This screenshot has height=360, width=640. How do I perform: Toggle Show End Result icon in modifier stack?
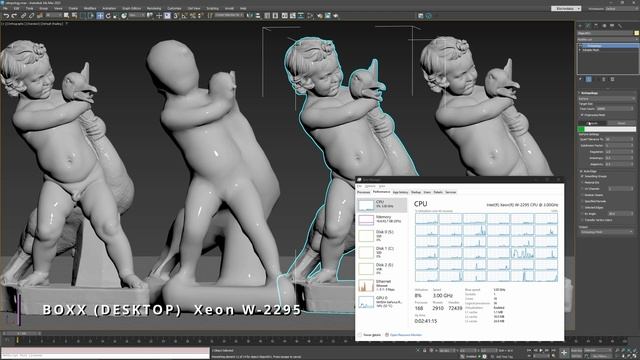[589, 79]
